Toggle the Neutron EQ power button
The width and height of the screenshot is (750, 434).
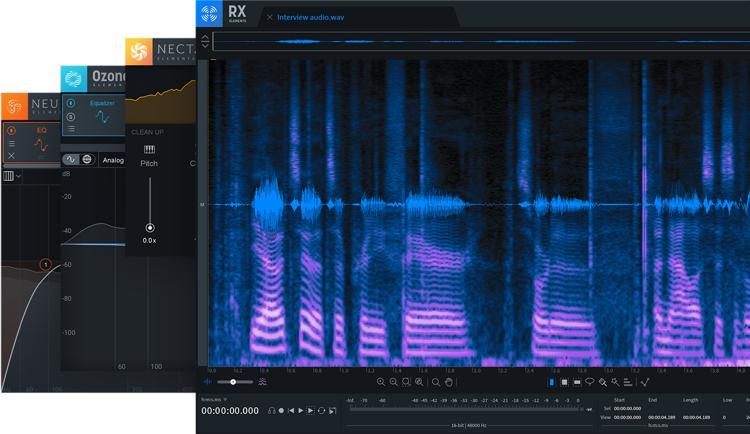click(x=11, y=130)
